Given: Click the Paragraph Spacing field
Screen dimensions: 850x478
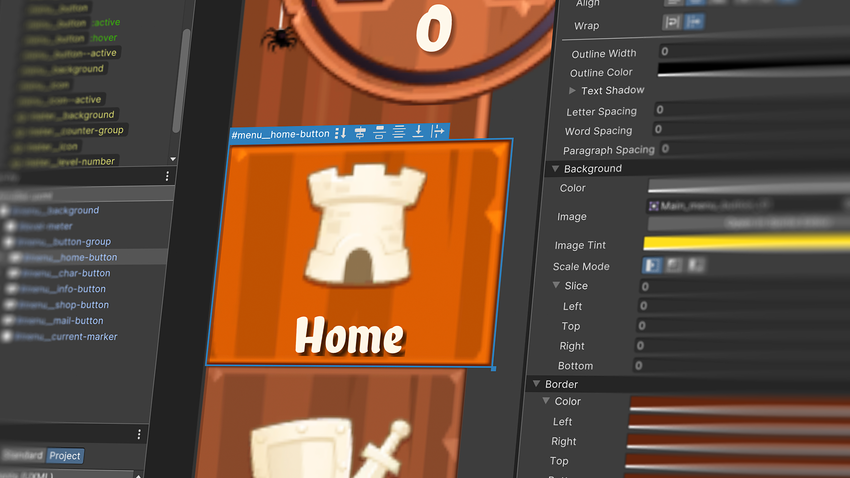Looking at the screenshot, I should coord(755,147).
